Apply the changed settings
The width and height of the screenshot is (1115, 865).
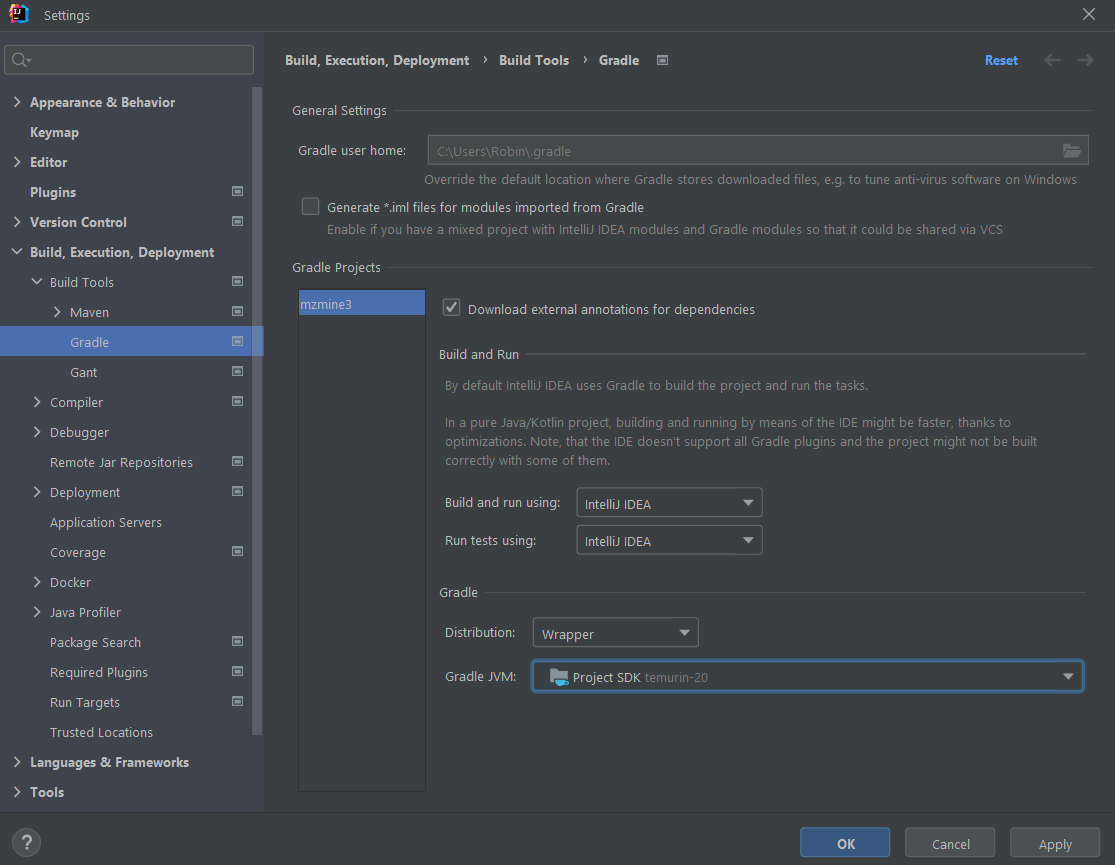click(x=1054, y=842)
